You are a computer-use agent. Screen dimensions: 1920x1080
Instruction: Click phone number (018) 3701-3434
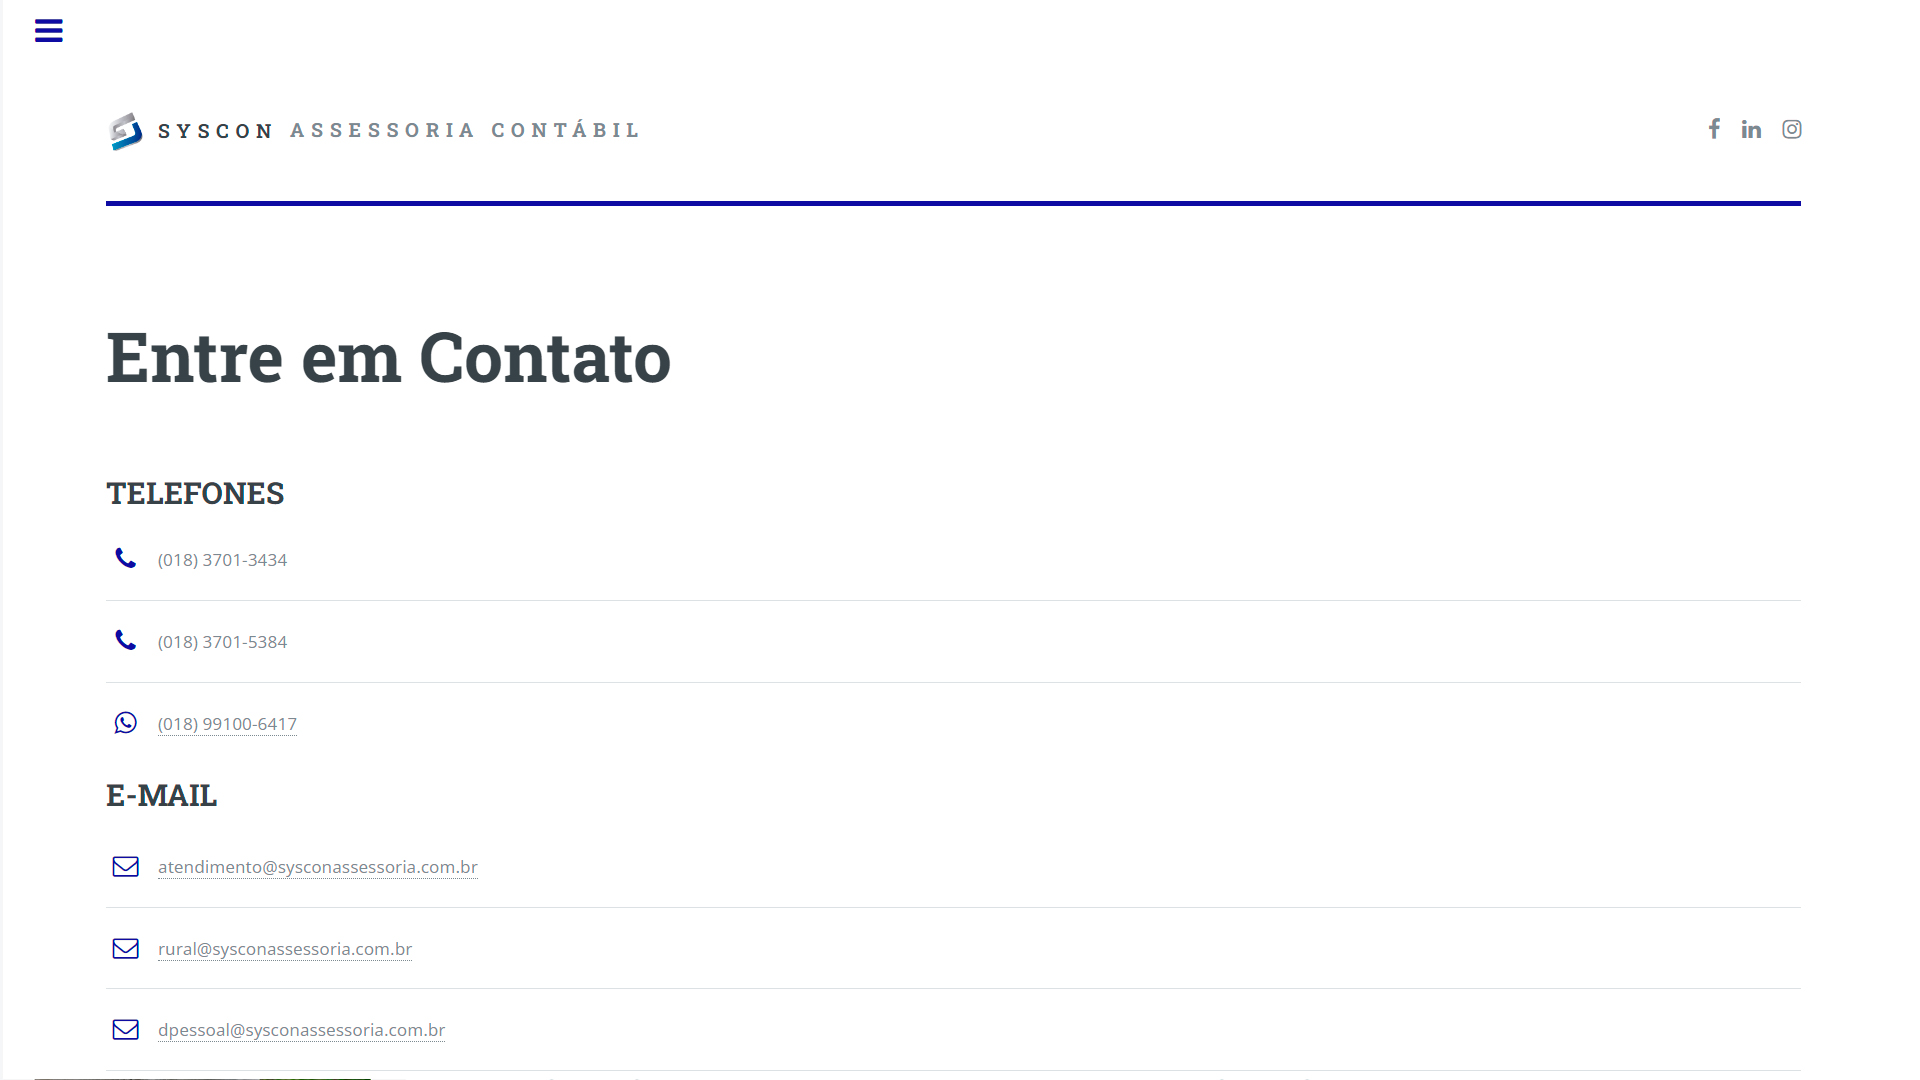click(222, 560)
